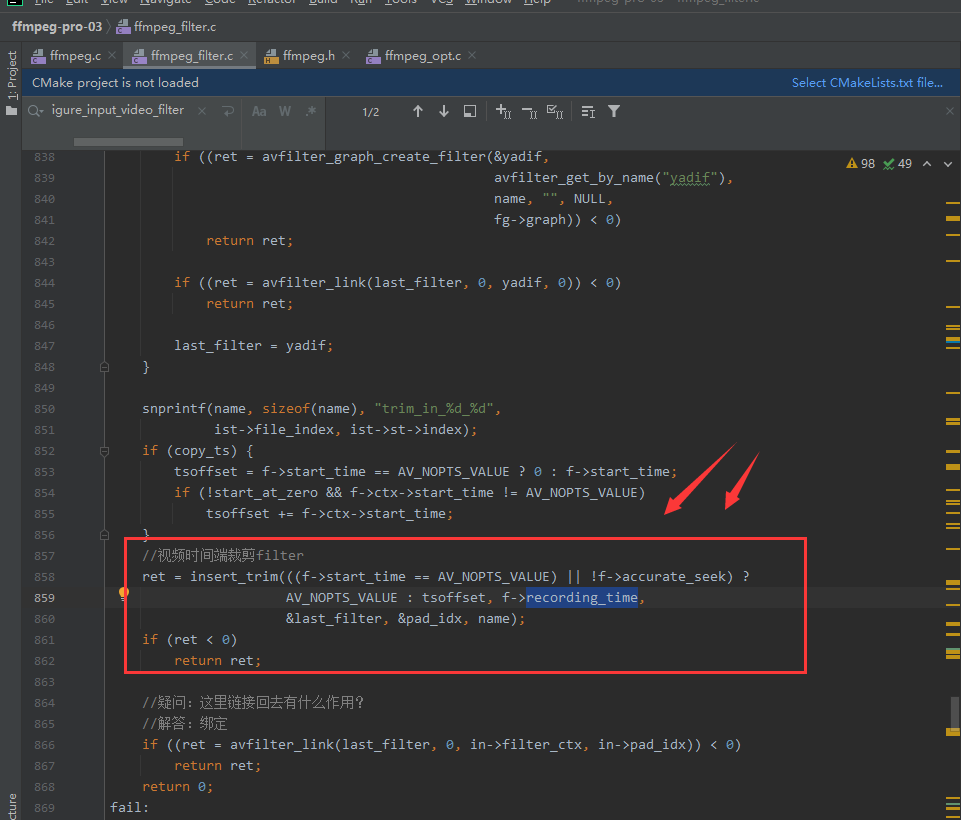Open the search filter options funnel
961x820 pixels.
[x=613, y=111]
